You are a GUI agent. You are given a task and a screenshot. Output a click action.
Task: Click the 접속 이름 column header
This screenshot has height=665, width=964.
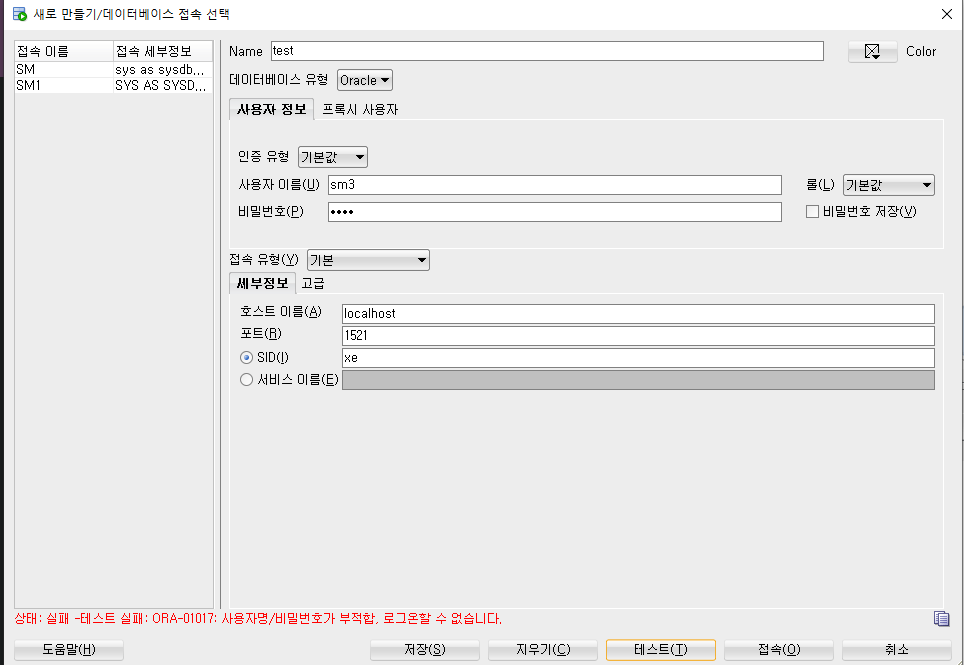(x=62, y=51)
